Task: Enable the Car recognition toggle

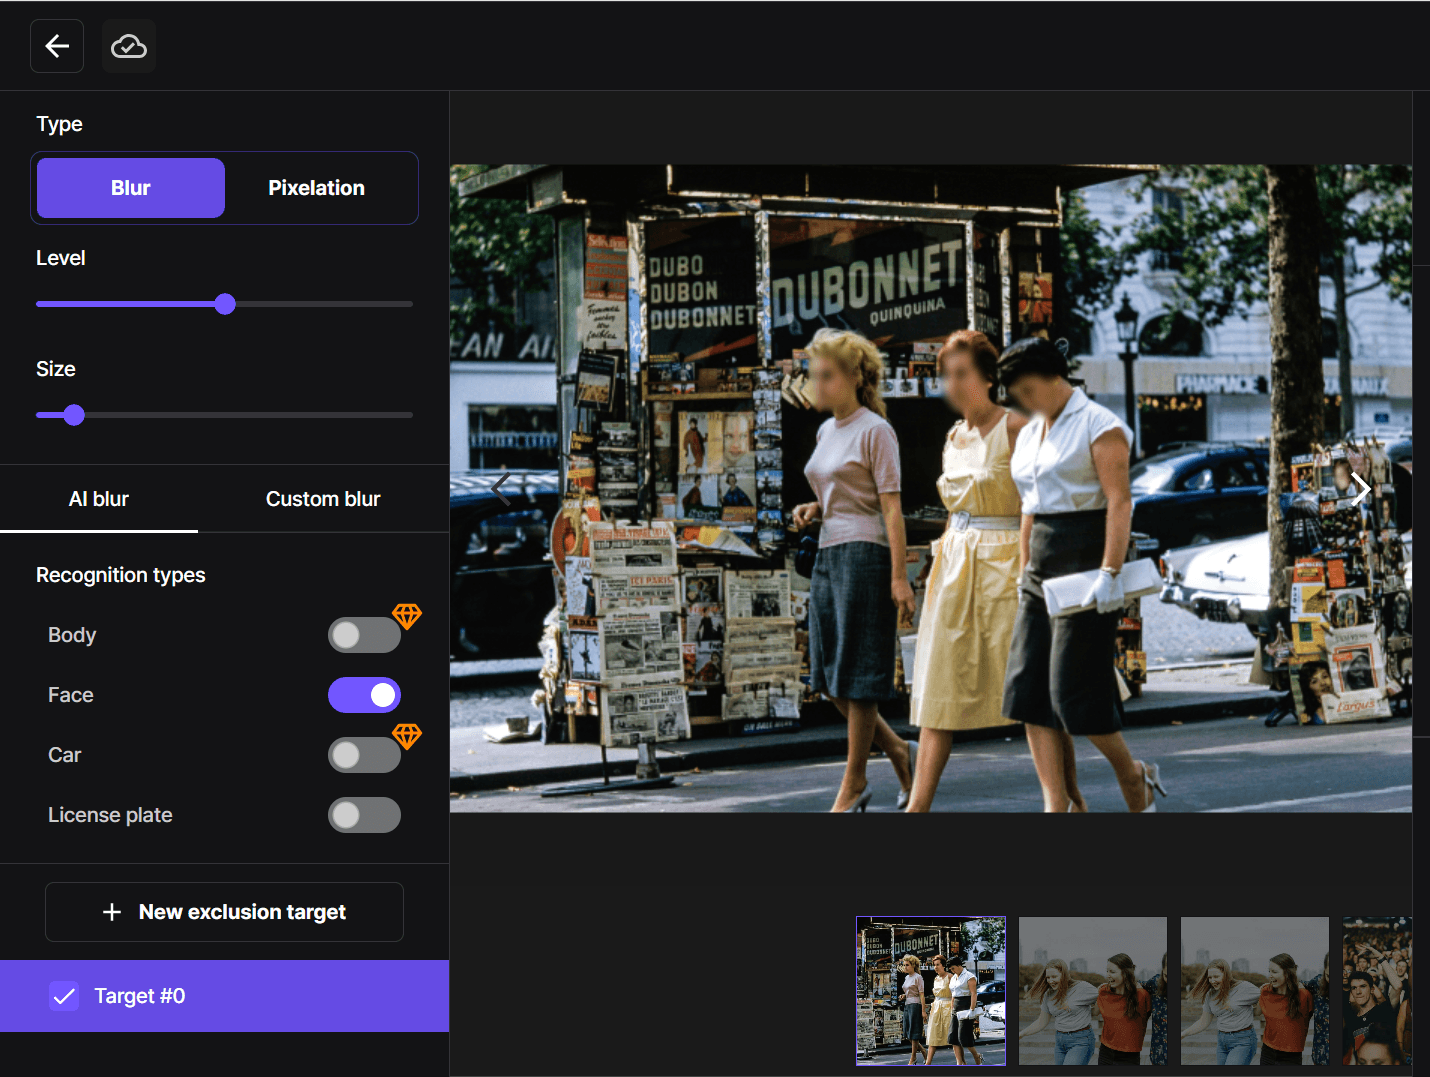Action: [364, 755]
